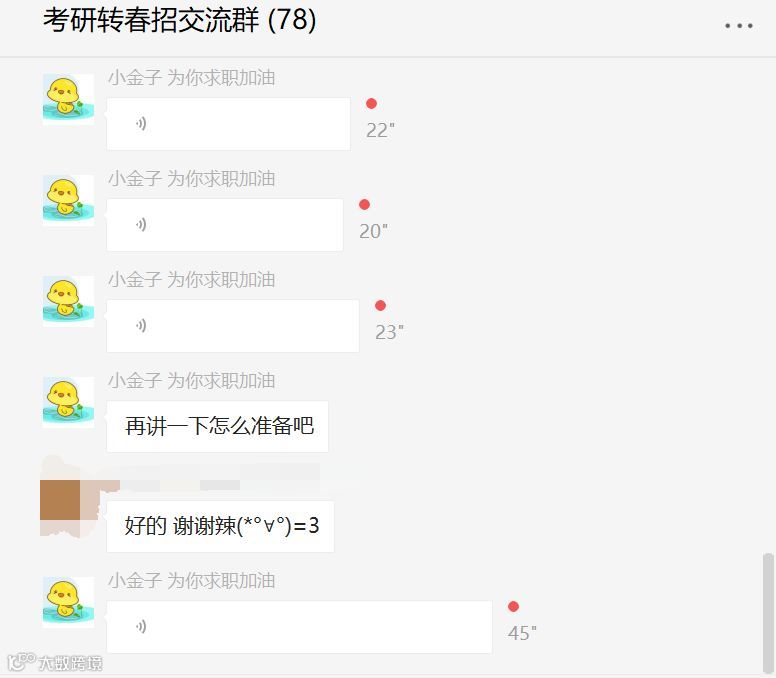Click the unread red dot by the 22" message
This screenshot has width=776, height=678.
[x=371, y=103]
